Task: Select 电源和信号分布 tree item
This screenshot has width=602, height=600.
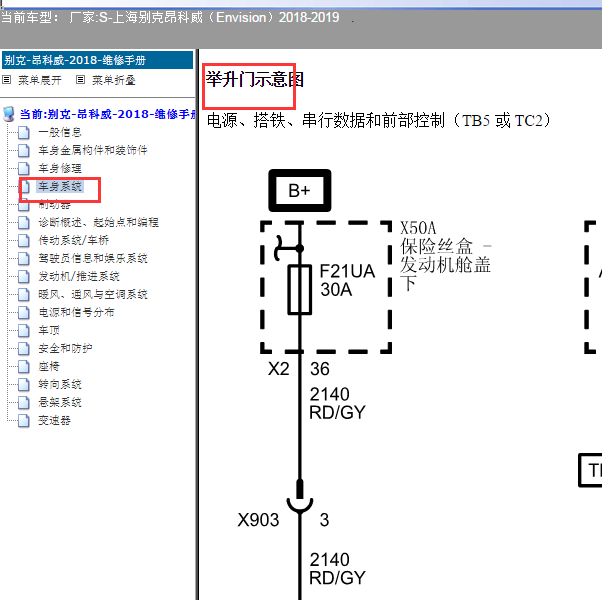Action: (76, 312)
